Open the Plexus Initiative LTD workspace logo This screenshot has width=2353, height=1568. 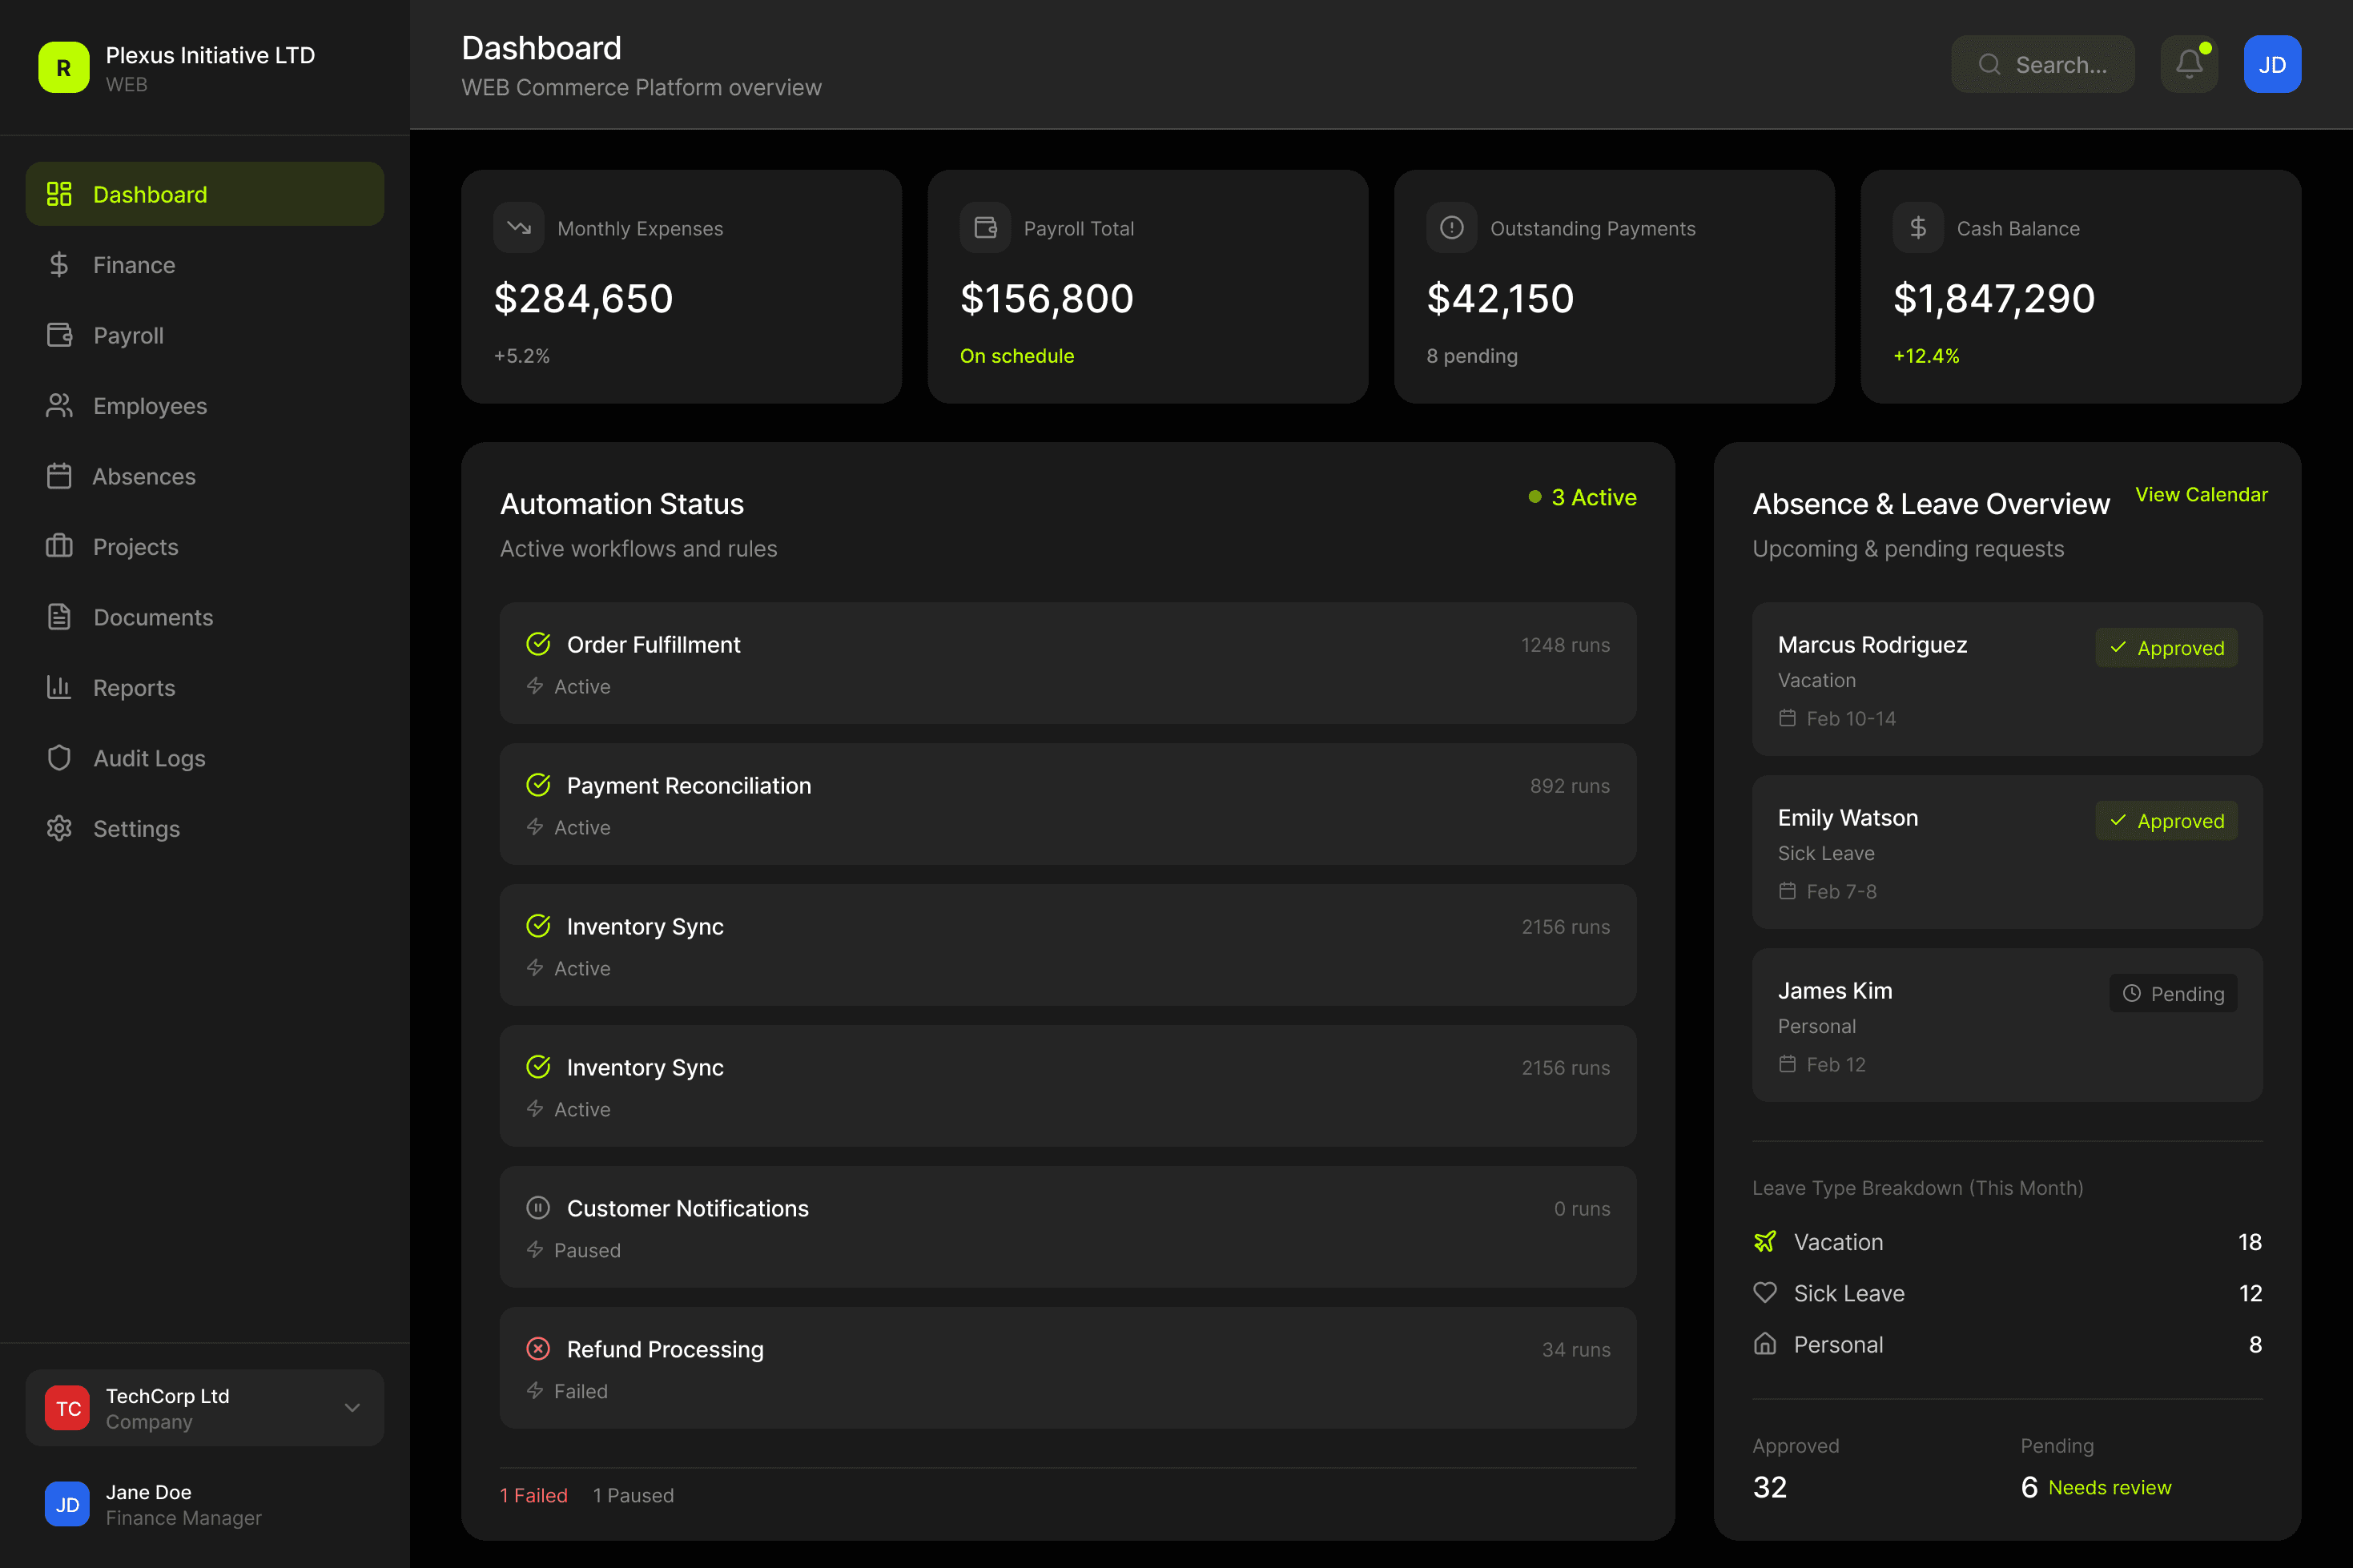click(x=64, y=67)
